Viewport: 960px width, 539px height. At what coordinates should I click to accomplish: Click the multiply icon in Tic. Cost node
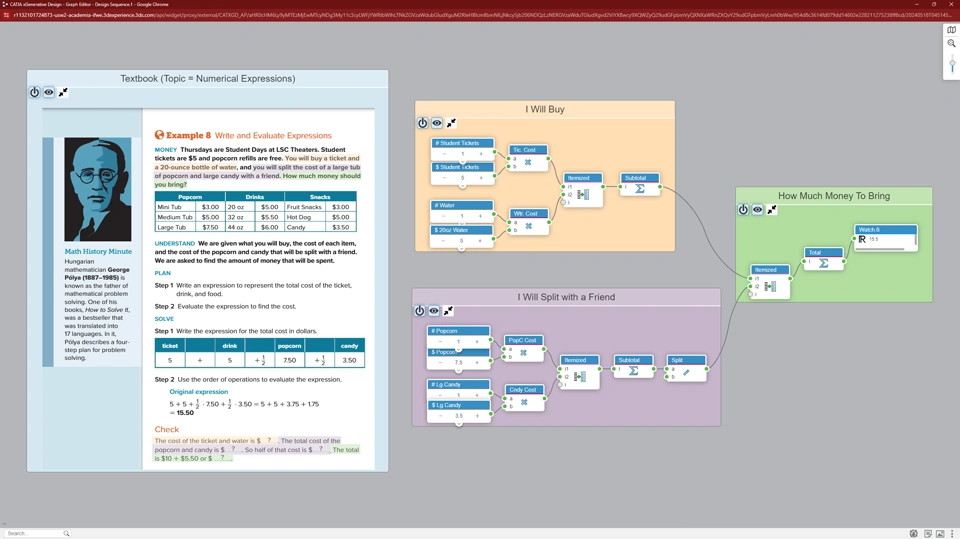[x=528, y=162]
